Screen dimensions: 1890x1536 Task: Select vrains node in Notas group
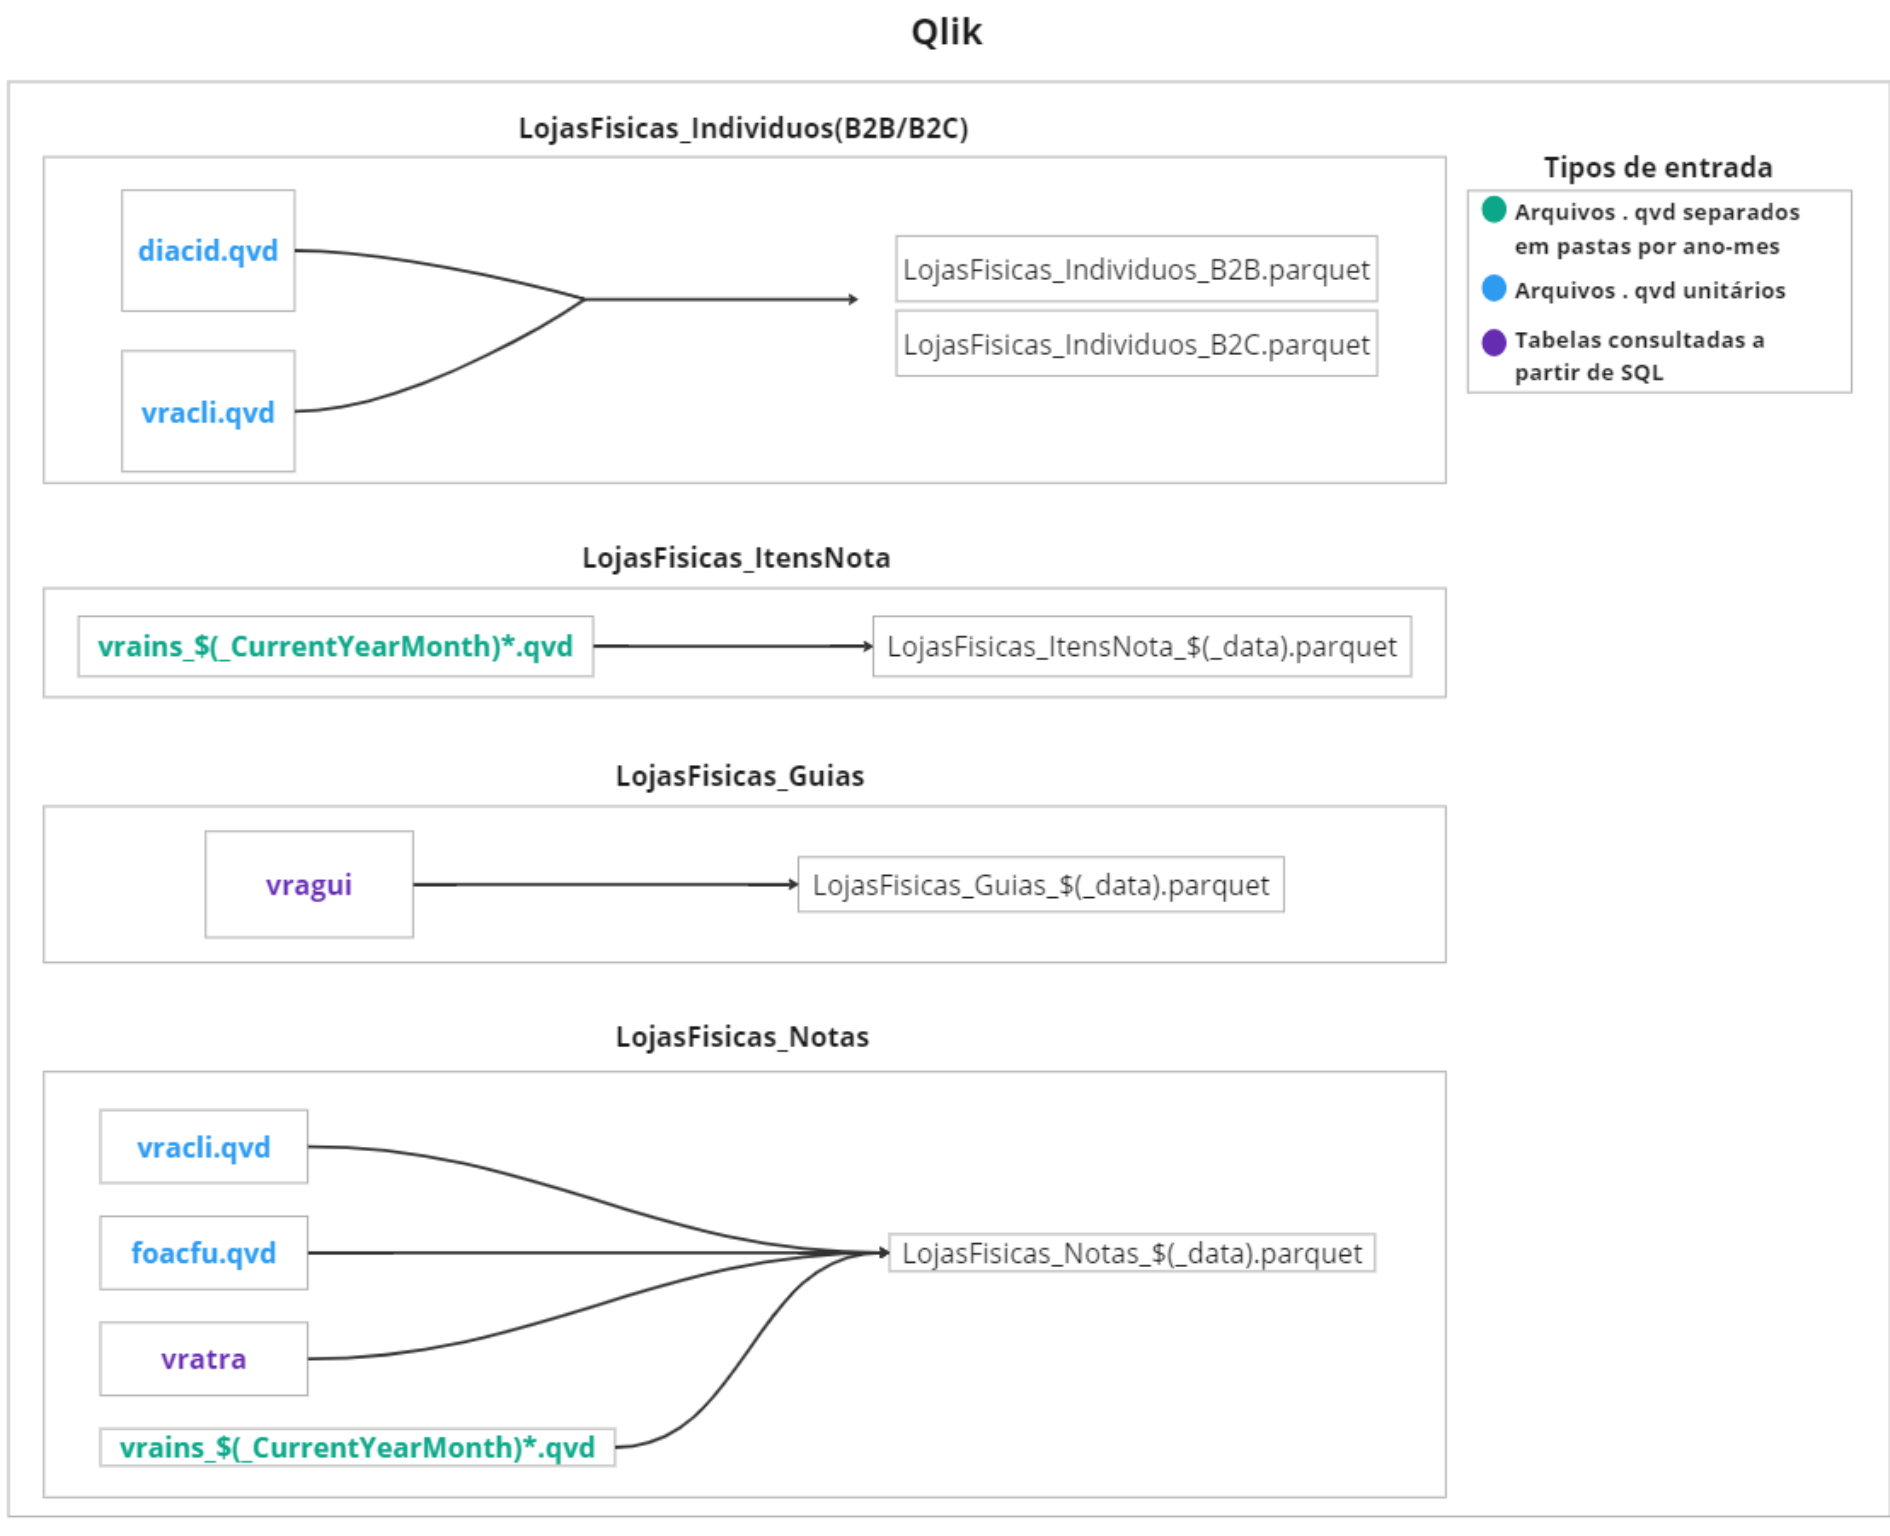(357, 1447)
